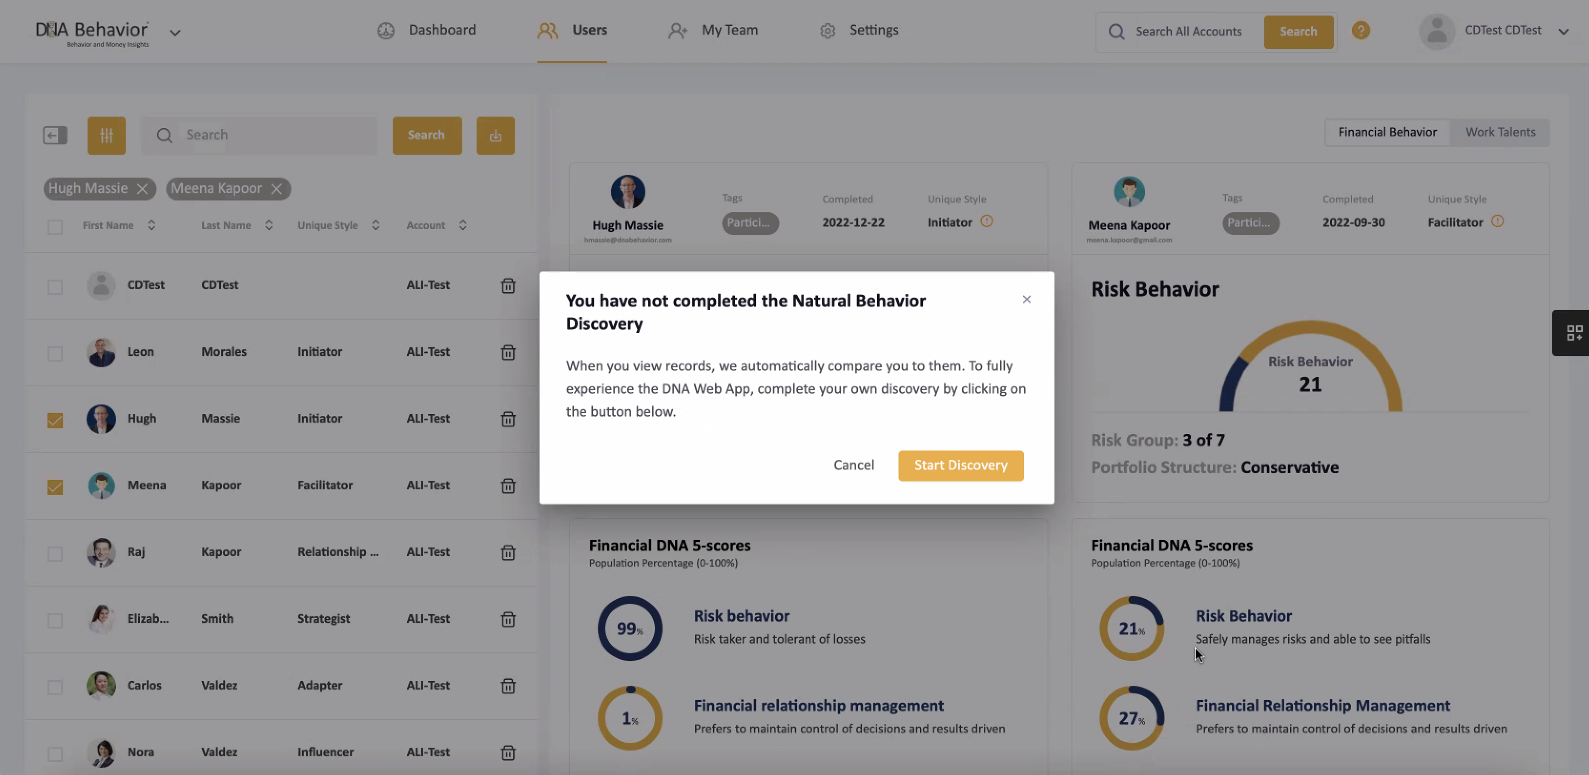Click Raj Kapoor's row avatar
The width and height of the screenshot is (1589, 775).
coord(101,552)
